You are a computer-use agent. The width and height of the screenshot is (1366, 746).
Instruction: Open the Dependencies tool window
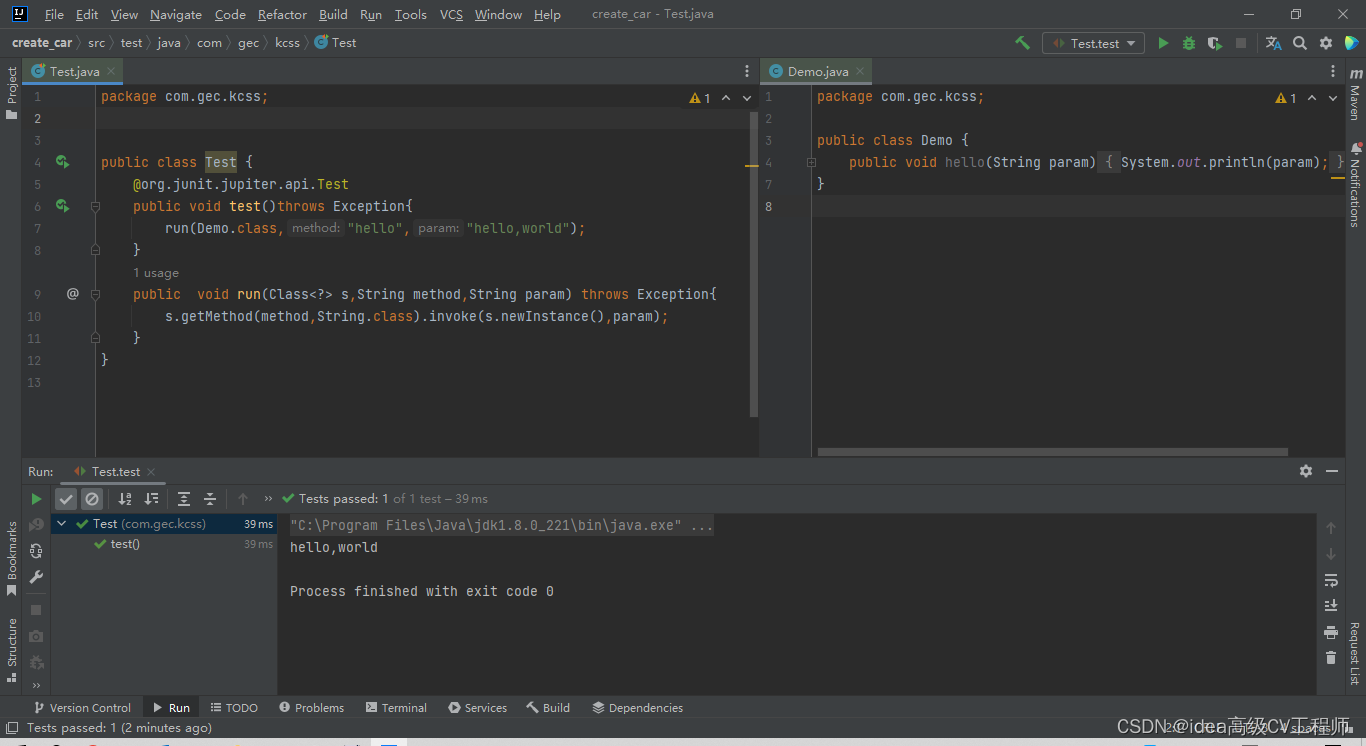tap(637, 708)
